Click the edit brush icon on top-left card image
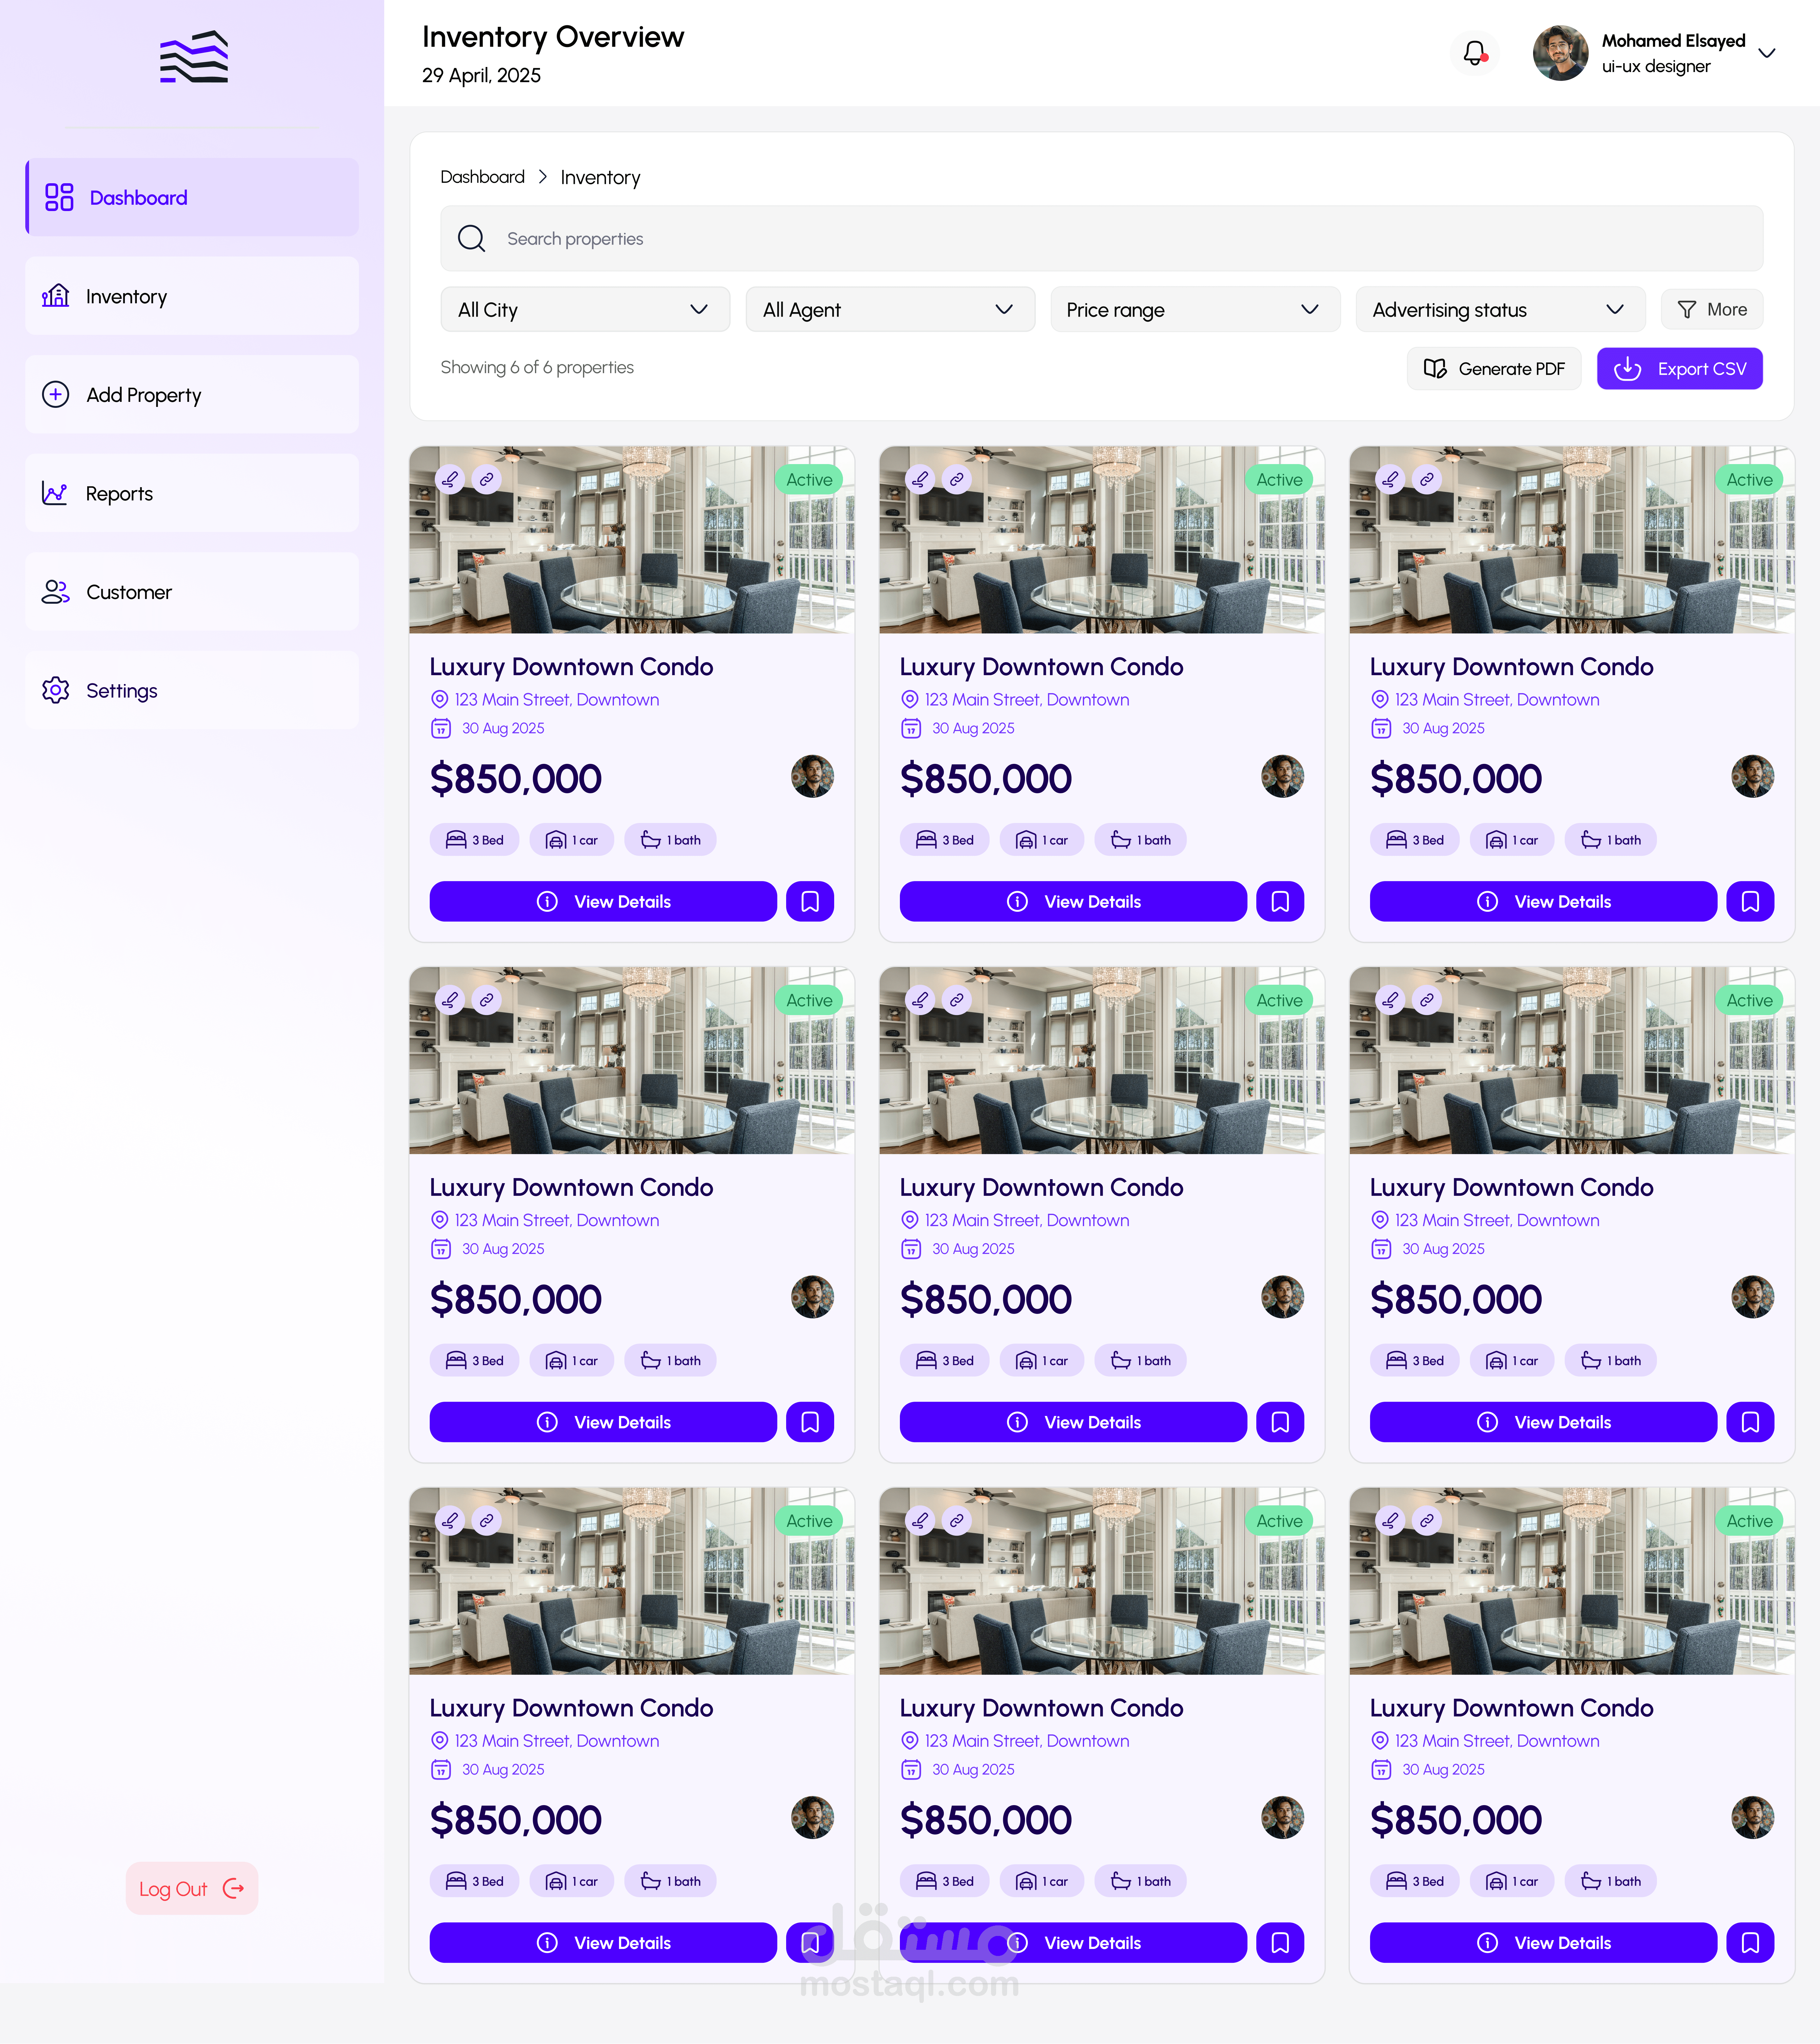The height and width of the screenshot is (2044, 1820). click(x=450, y=480)
